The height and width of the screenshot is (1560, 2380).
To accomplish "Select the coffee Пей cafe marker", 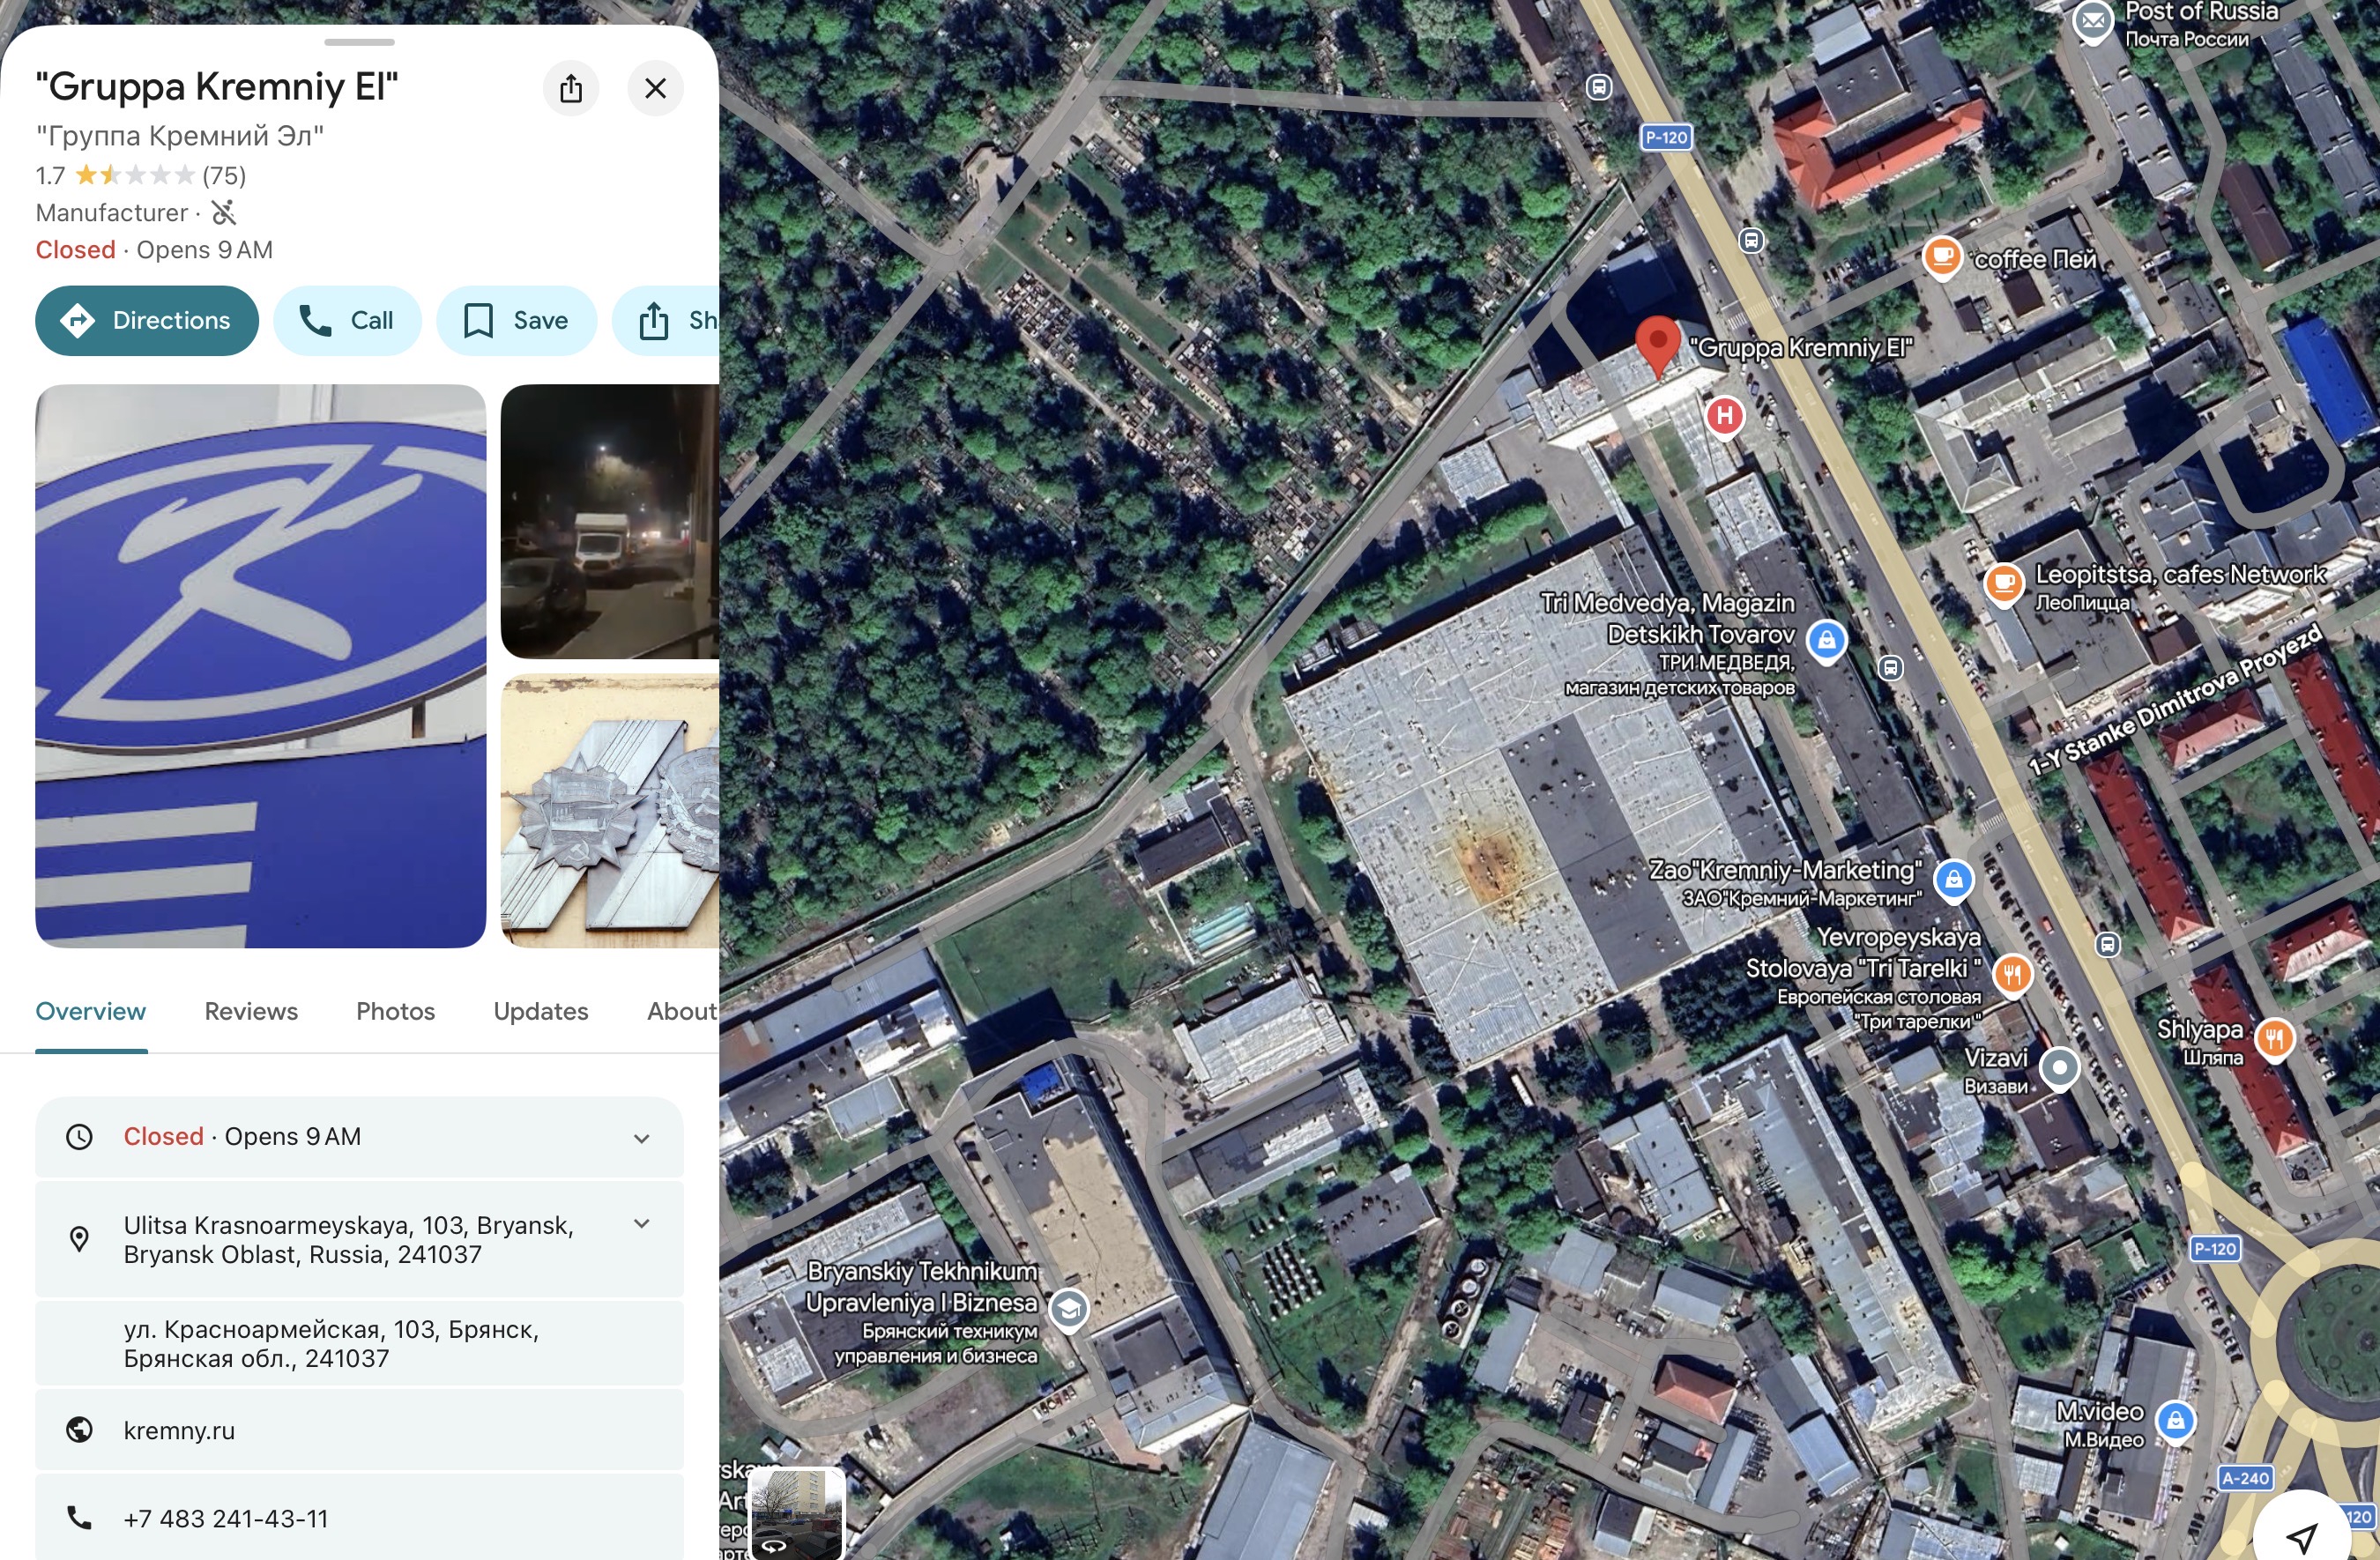I will [1941, 257].
